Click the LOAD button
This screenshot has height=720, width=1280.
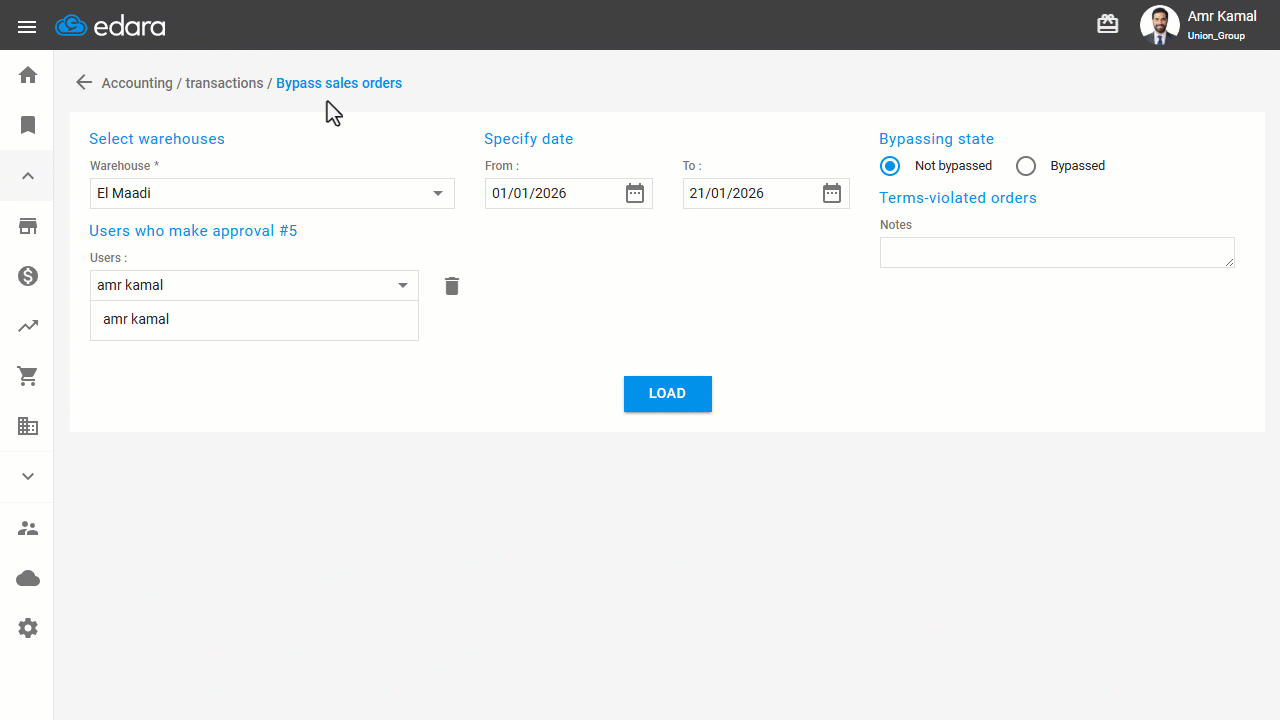point(668,394)
